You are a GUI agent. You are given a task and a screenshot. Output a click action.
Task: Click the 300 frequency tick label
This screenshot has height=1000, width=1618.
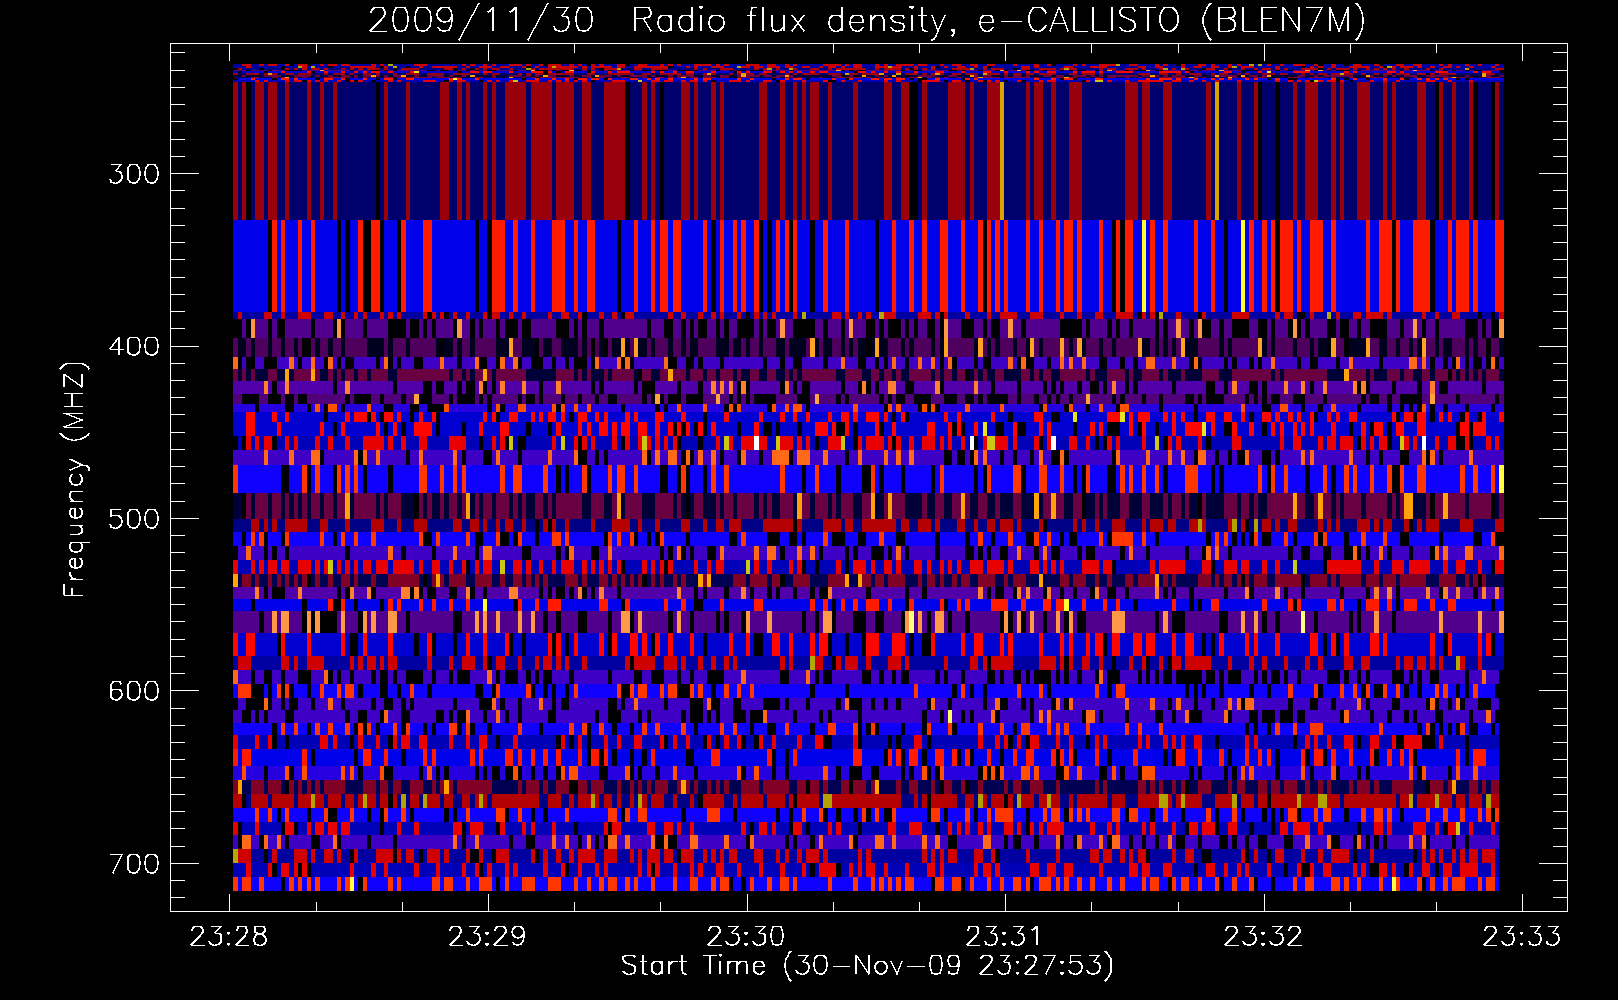(x=134, y=174)
